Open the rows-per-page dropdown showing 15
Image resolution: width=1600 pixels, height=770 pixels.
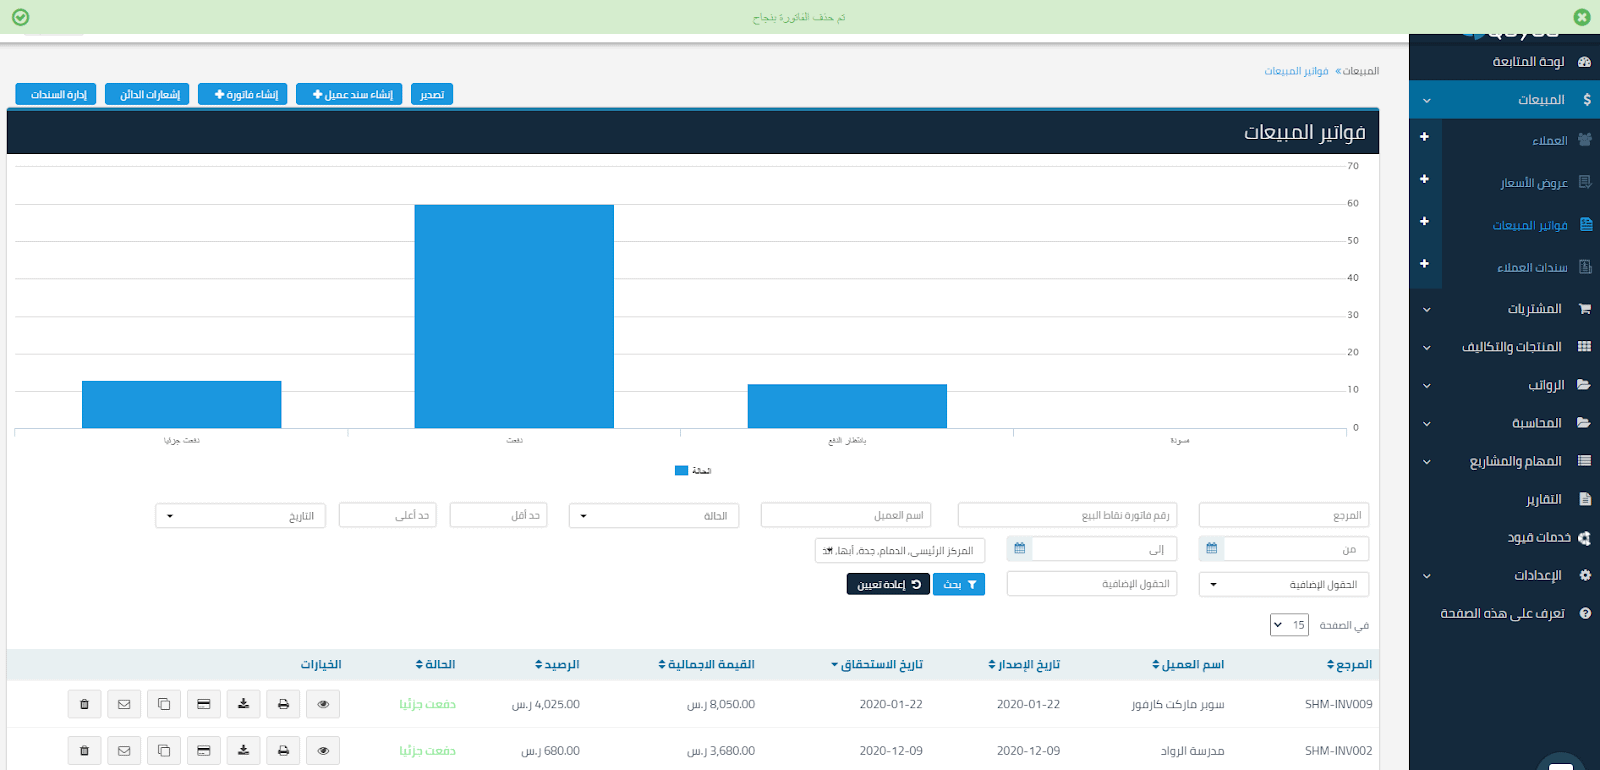pyautogui.click(x=1289, y=625)
